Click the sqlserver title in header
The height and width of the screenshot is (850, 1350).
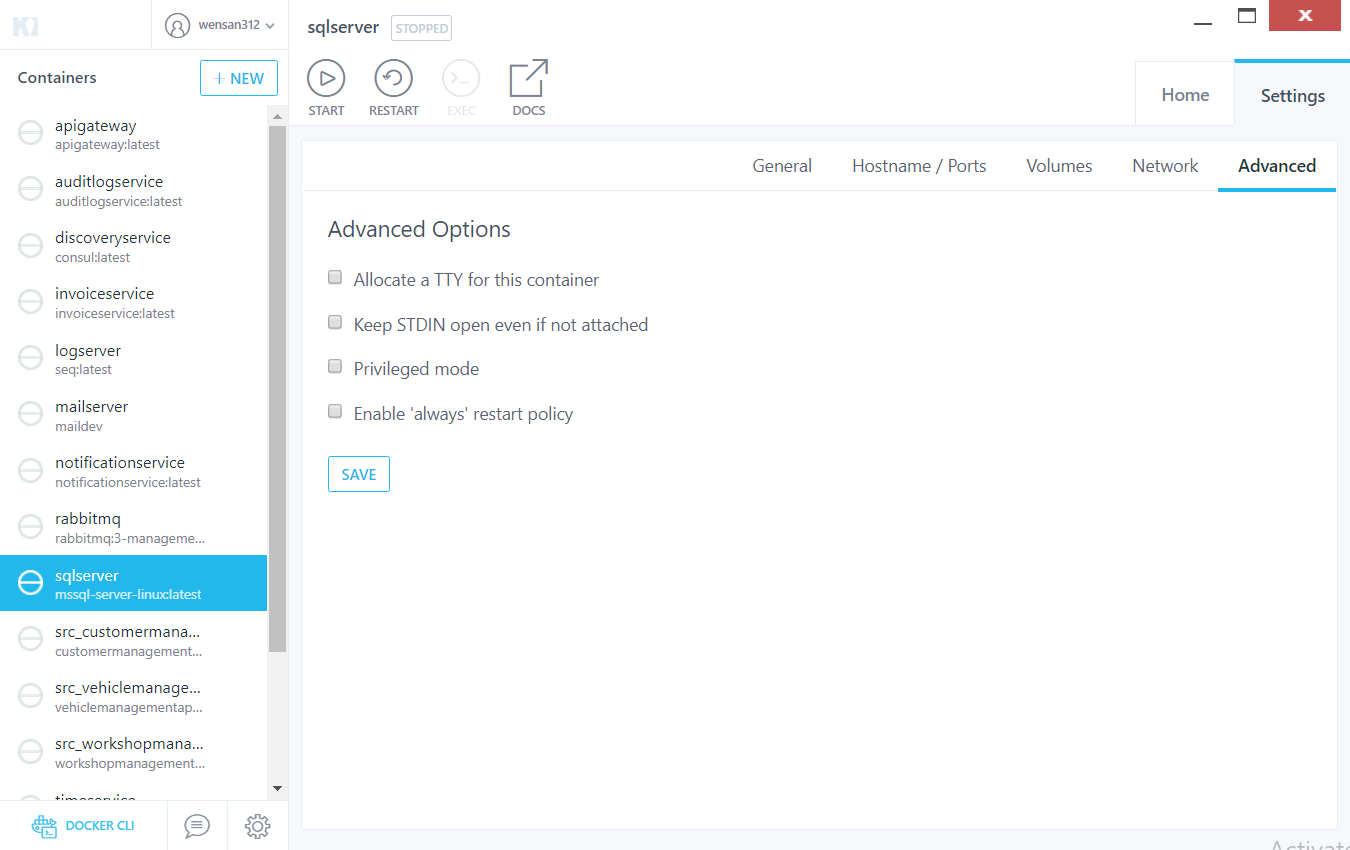point(343,28)
